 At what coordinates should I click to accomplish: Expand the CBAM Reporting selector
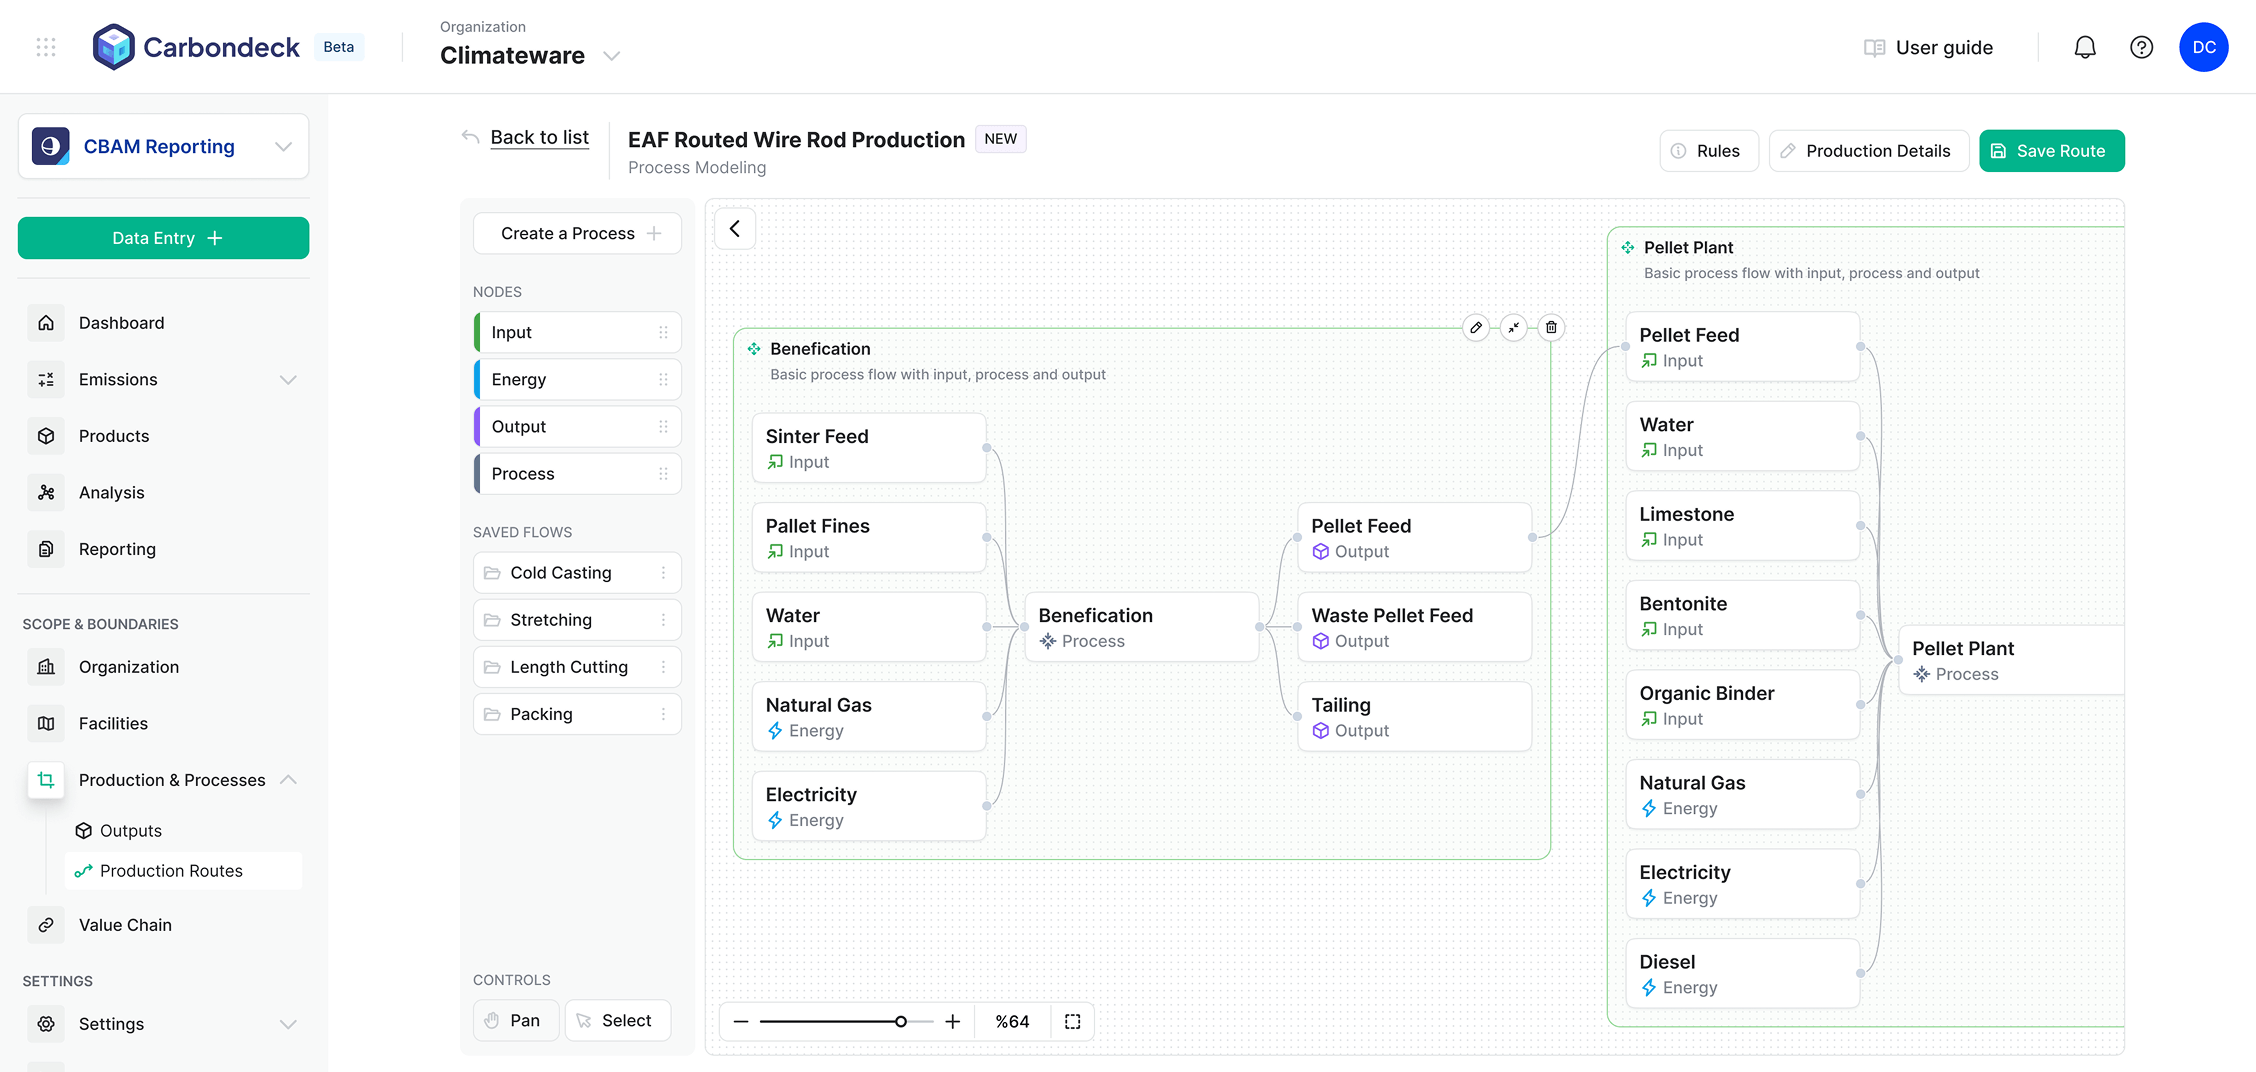[283, 146]
